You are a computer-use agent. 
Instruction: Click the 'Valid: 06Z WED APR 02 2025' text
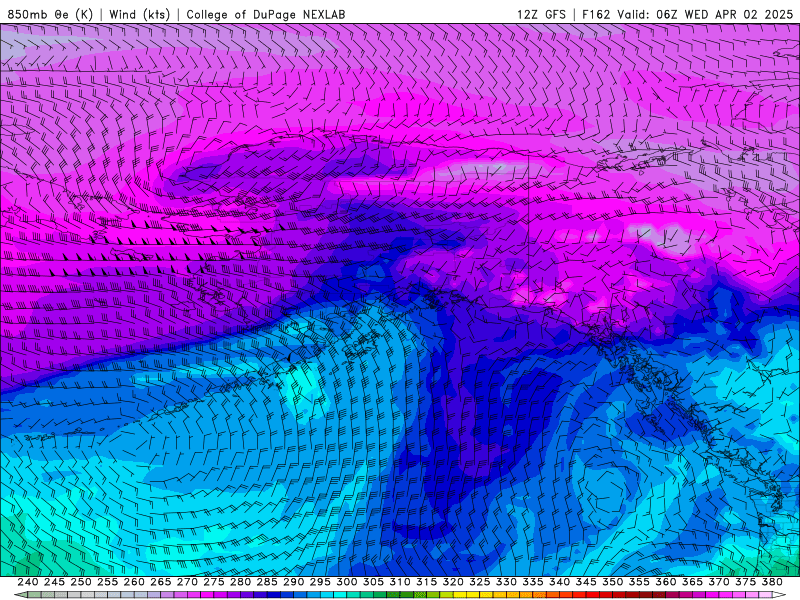click(x=705, y=14)
